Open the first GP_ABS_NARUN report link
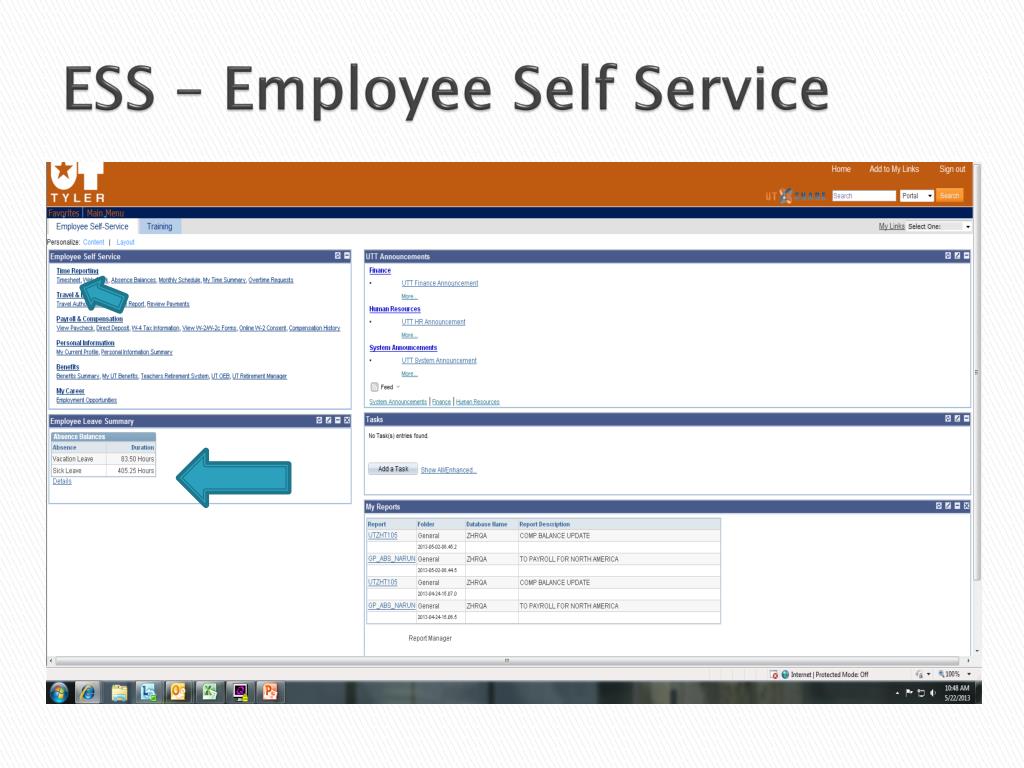The image size is (1024, 768). click(x=391, y=559)
